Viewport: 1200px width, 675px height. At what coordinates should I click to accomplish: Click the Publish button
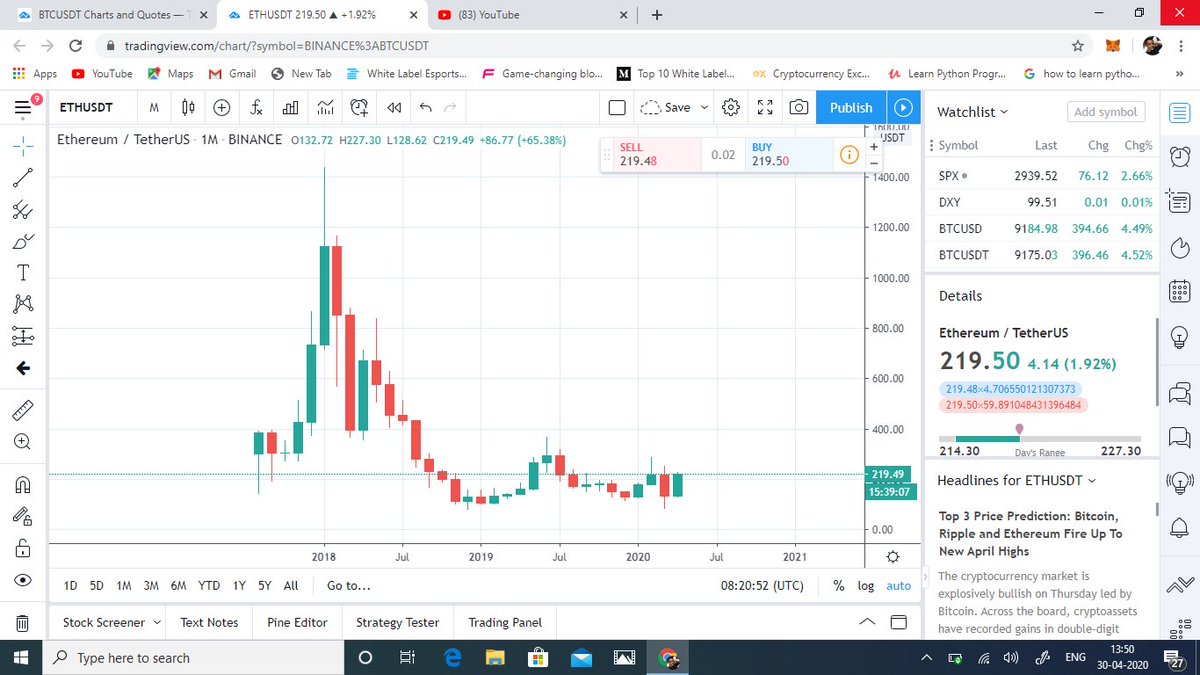pyautogui.click(x=851, y=107)
